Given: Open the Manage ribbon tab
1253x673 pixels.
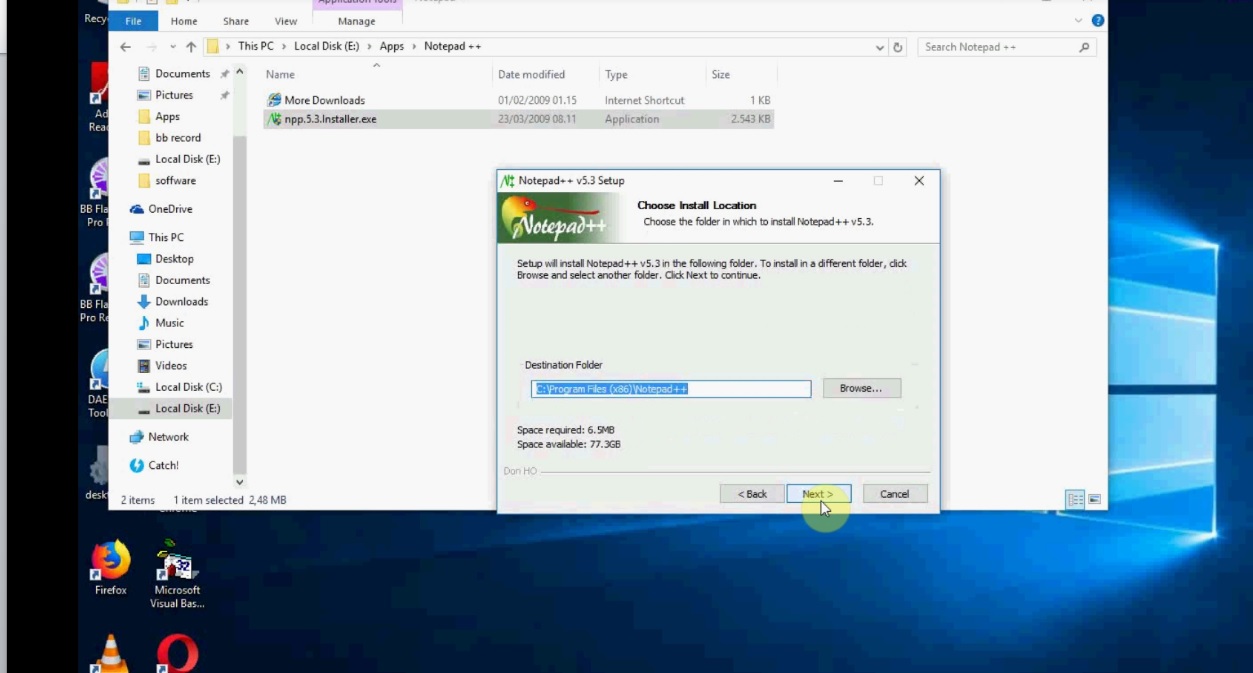Looking at the screenshot, I should 357,21.
